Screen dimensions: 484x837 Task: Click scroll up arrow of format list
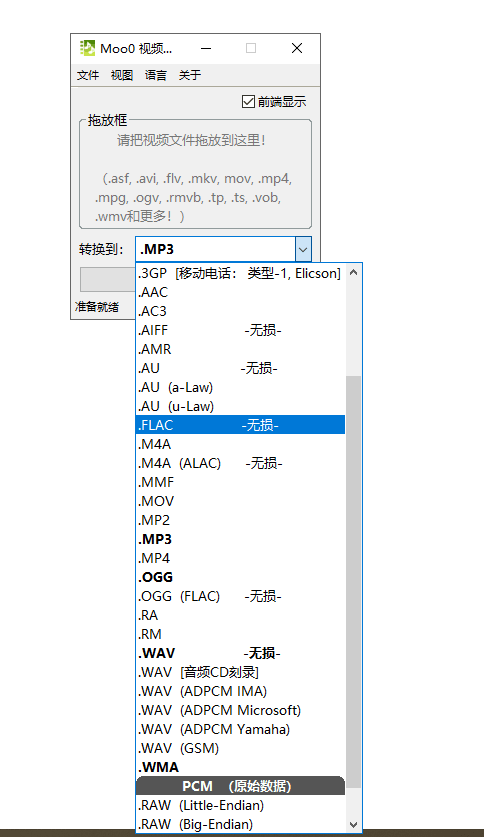(x=353, y=272)
